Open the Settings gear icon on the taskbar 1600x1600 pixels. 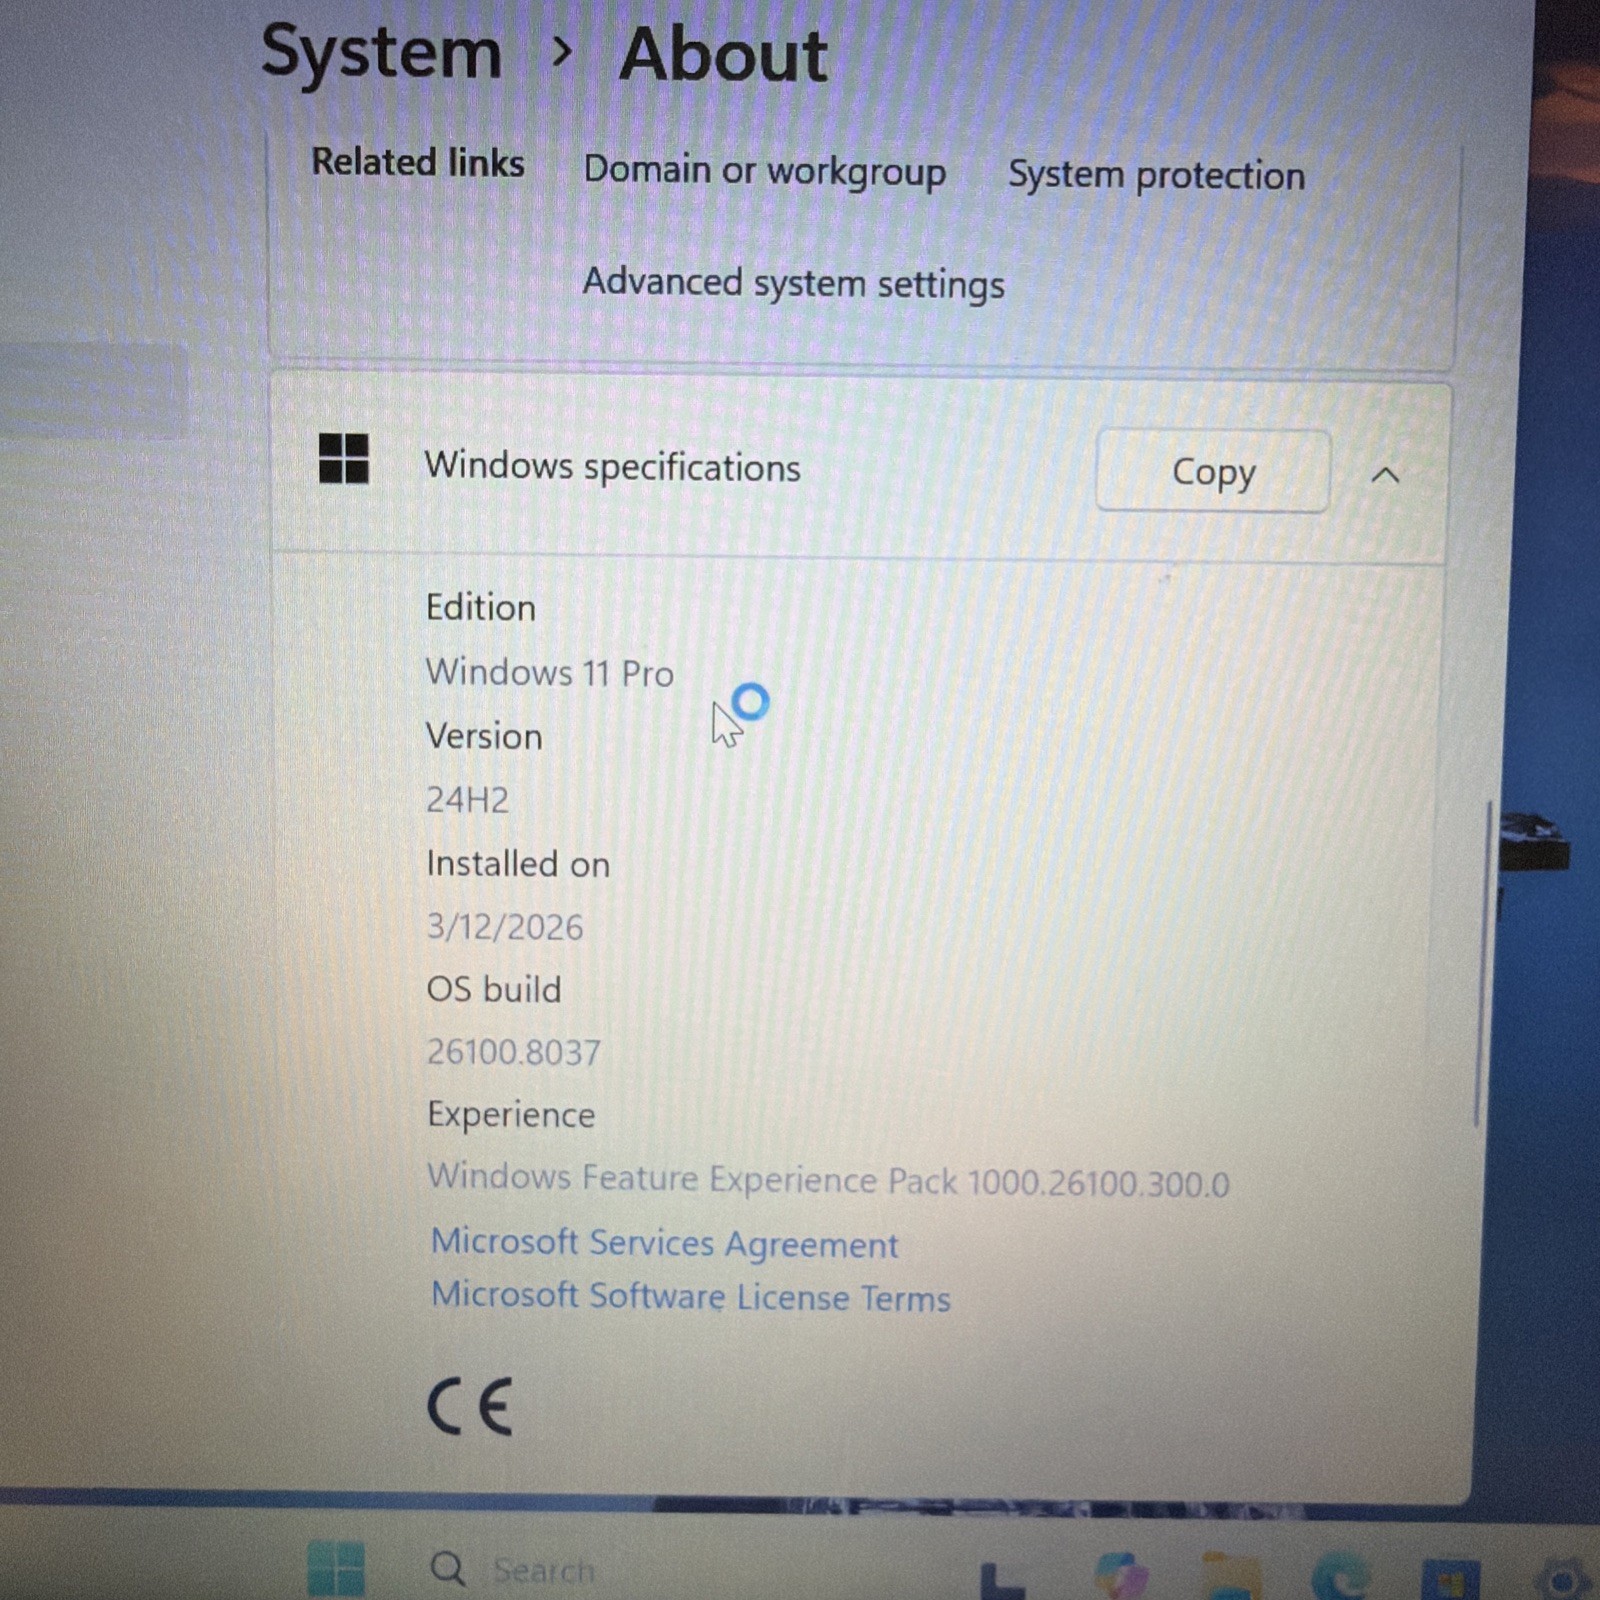pyautogui.click(x=1563, y=1580)
